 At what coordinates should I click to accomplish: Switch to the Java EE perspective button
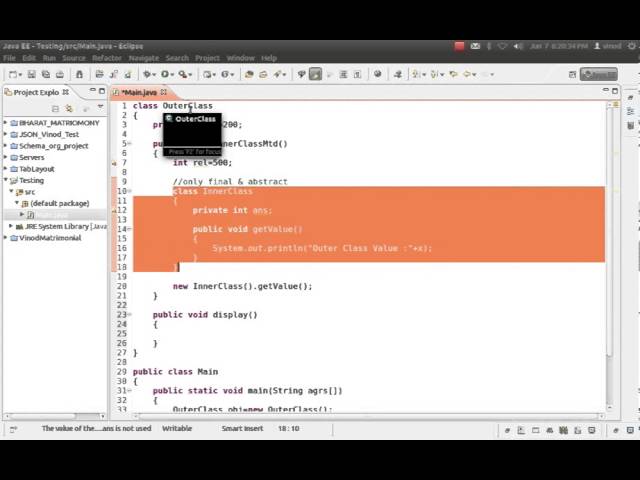click(x=599, y=74)
